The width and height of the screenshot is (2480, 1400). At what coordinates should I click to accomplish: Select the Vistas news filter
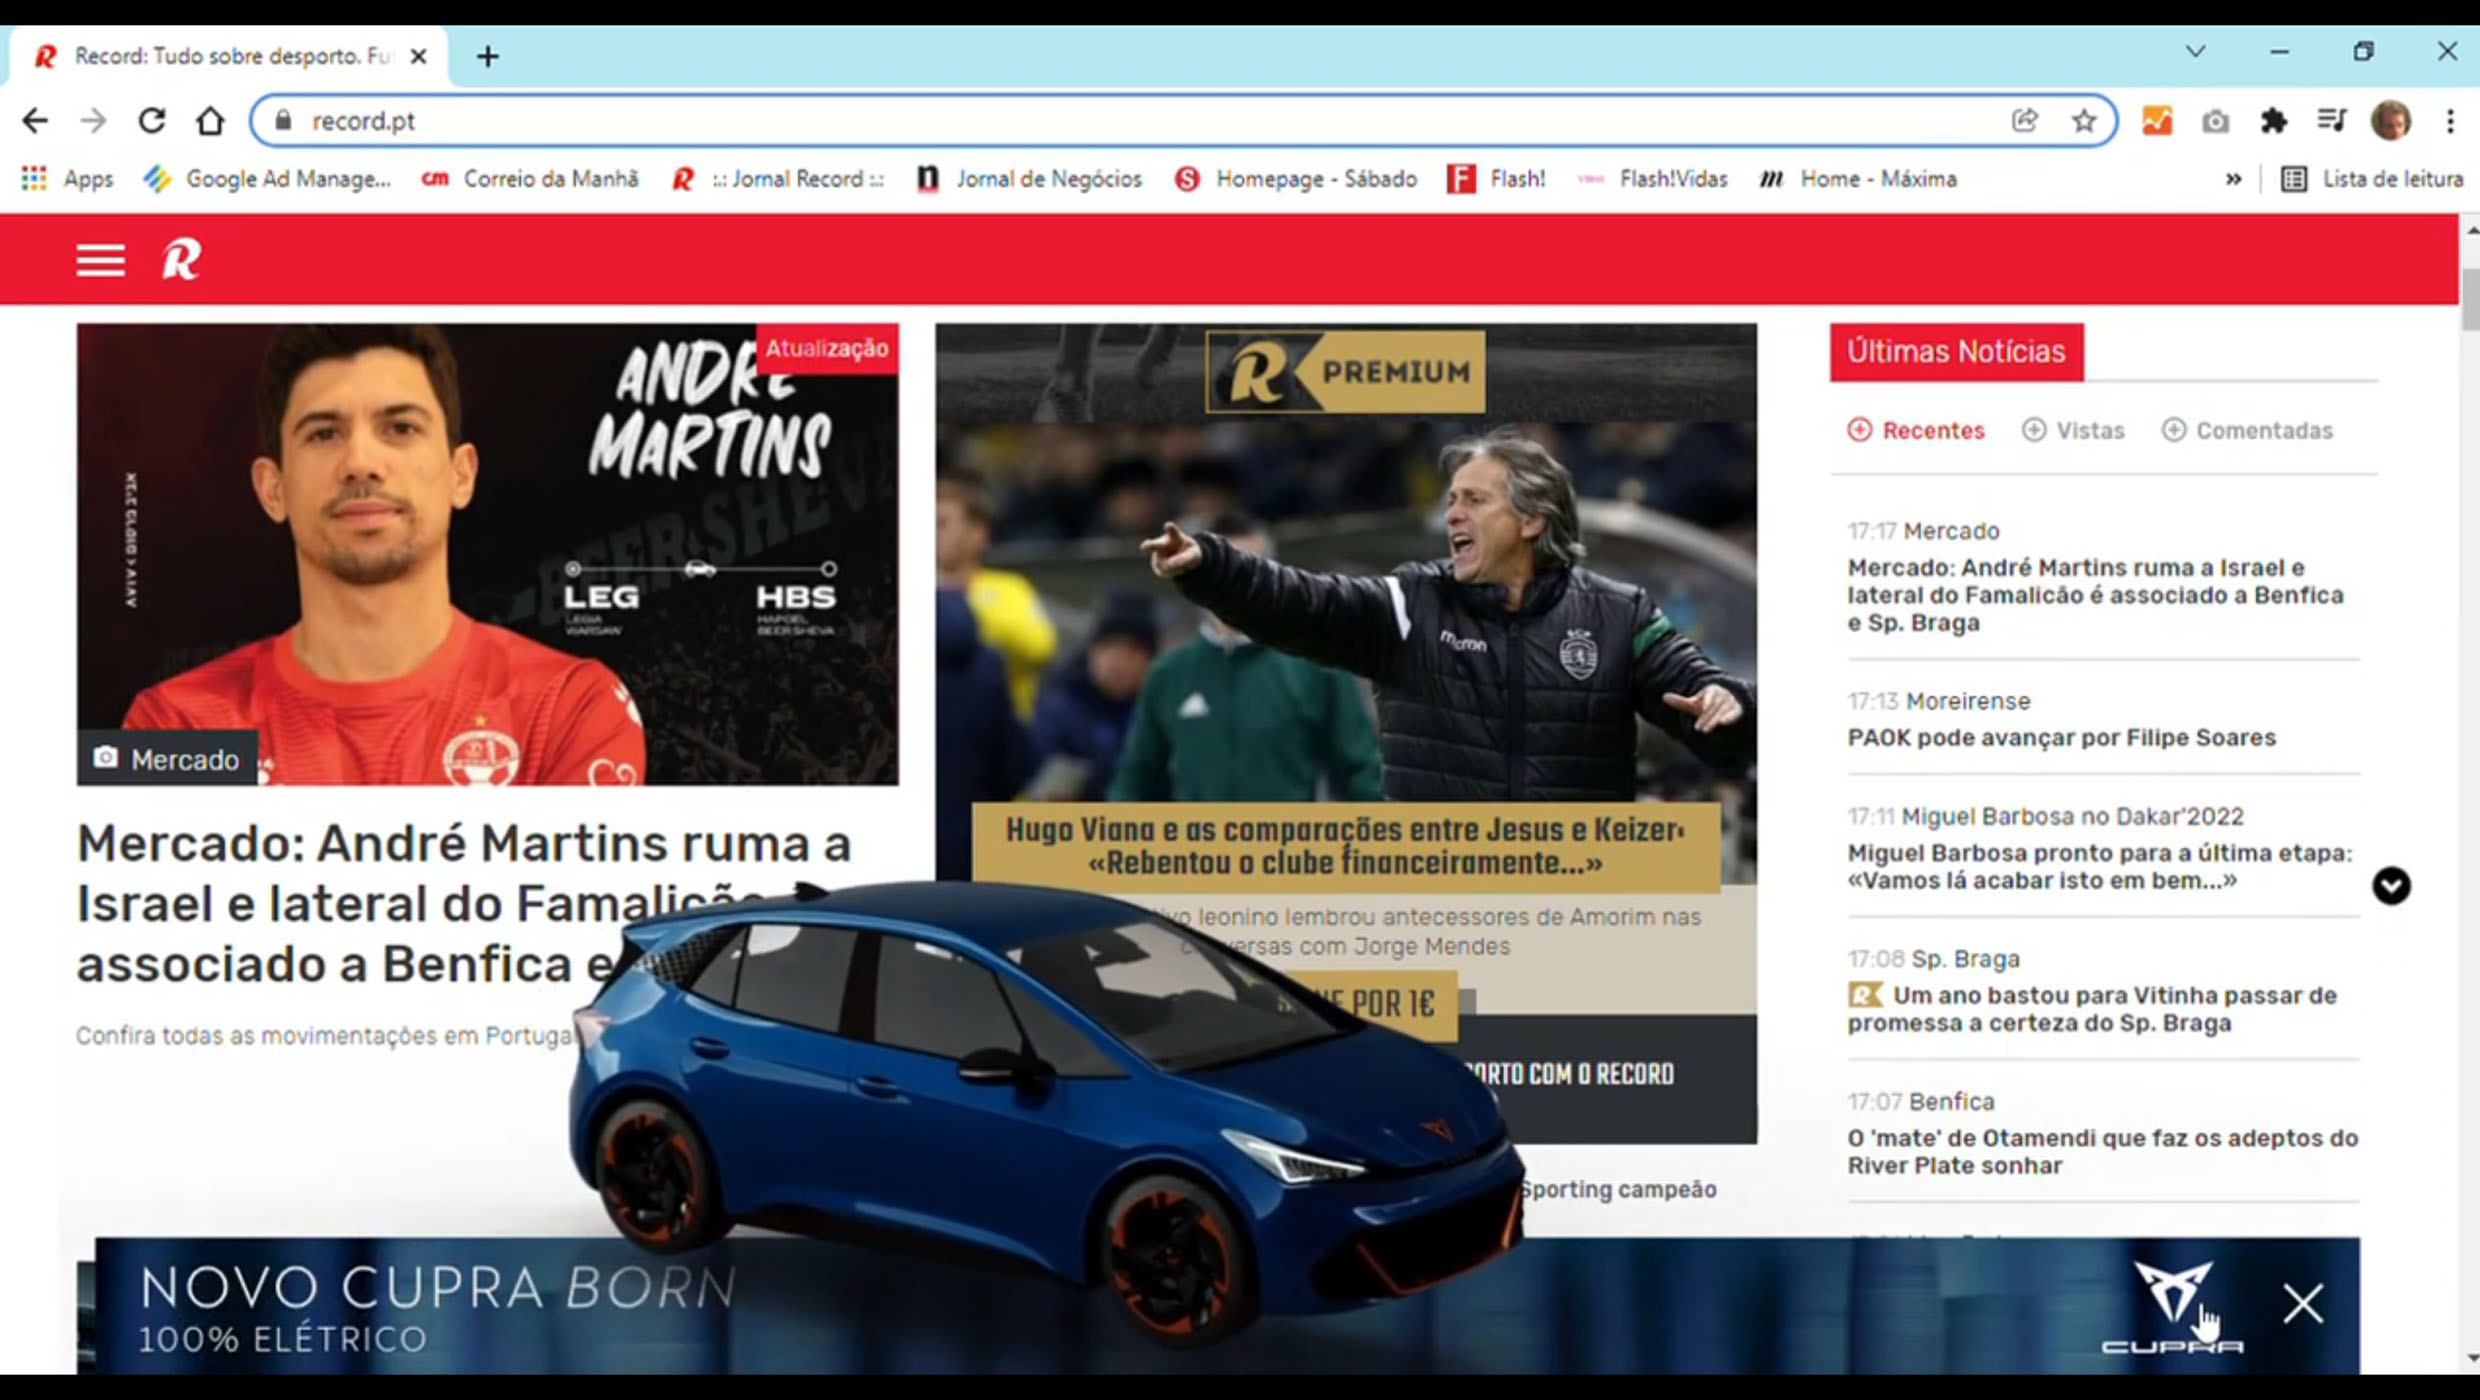point(2073,430)
